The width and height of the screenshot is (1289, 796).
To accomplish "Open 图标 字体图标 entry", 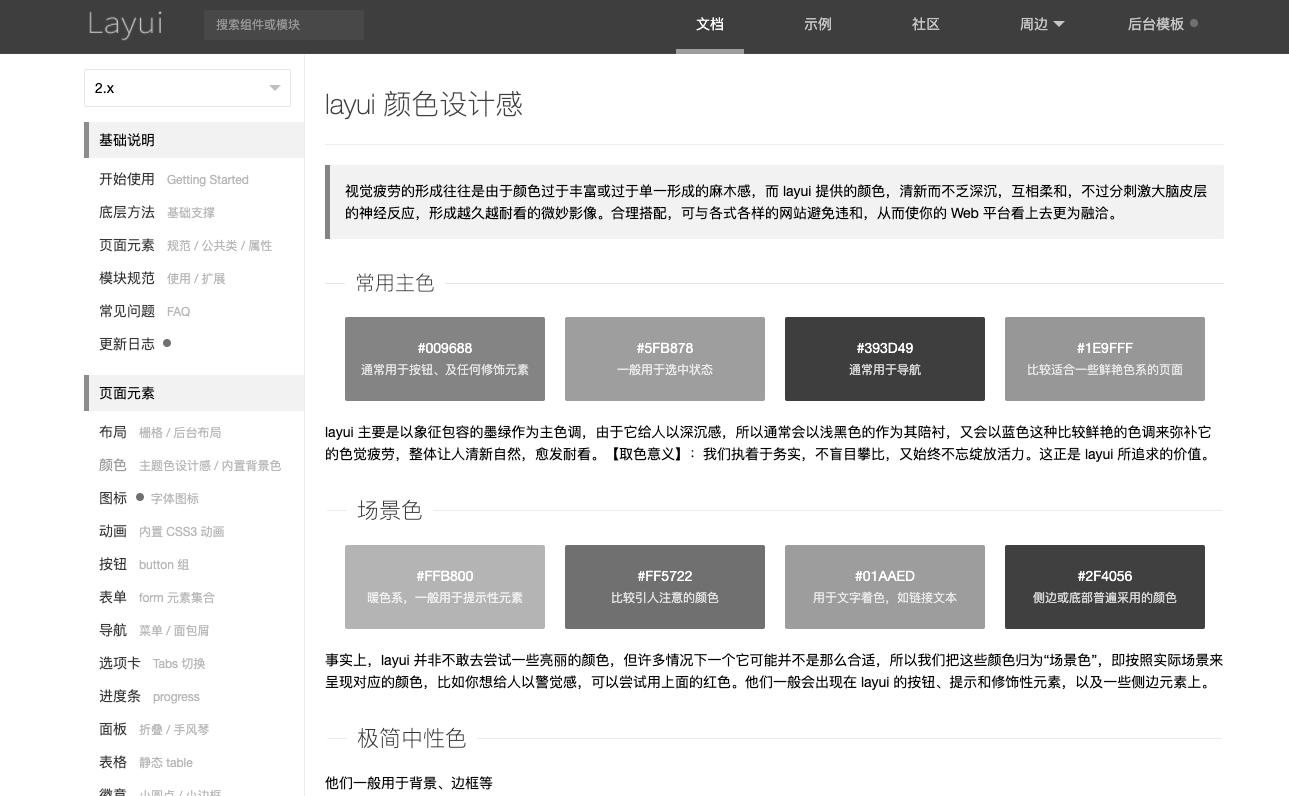I will (x=149, y=498).
